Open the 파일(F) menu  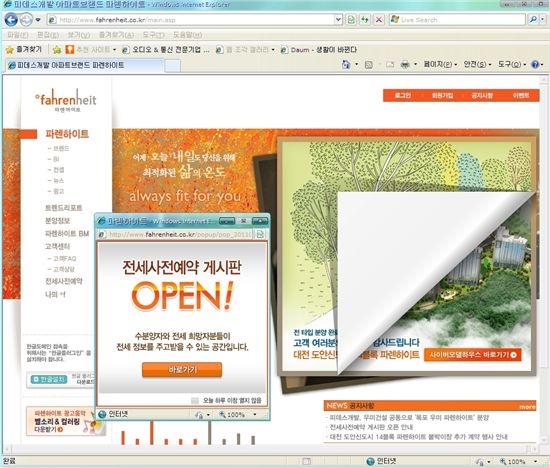click(x=18, y=35)
